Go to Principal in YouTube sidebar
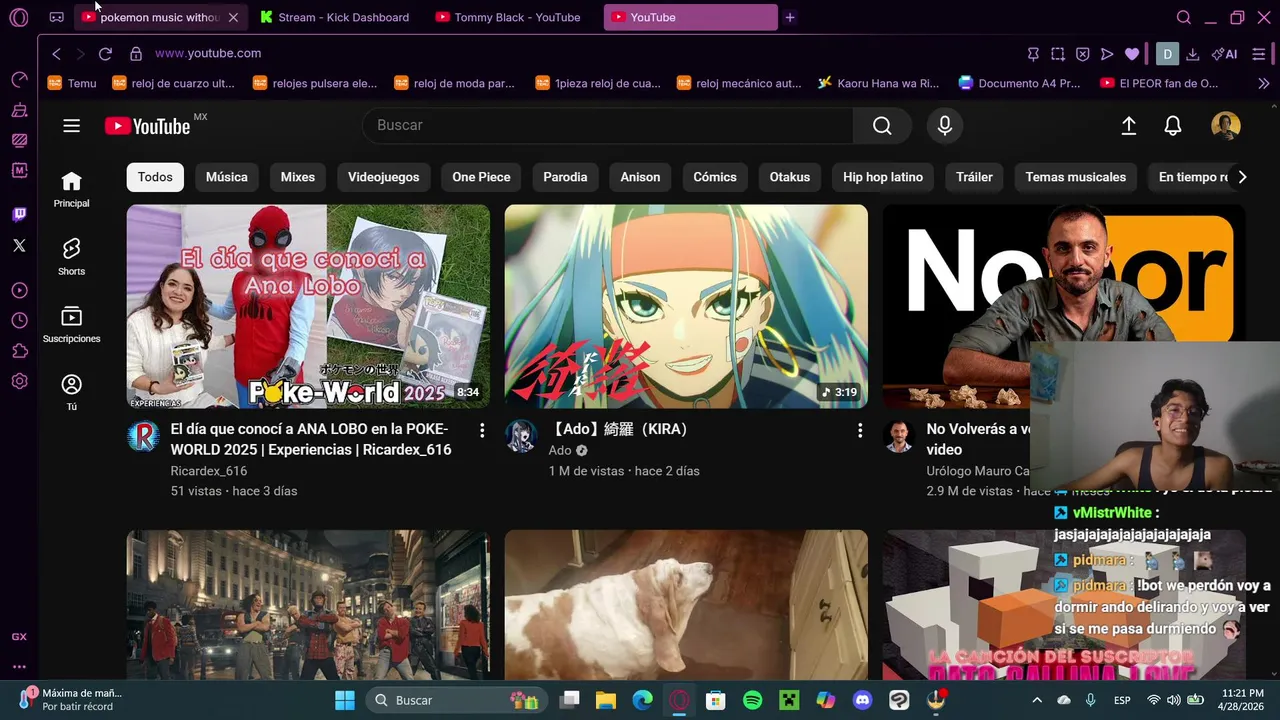The width and height of the screenshot is (1280, 720). (x=71, y=189)
